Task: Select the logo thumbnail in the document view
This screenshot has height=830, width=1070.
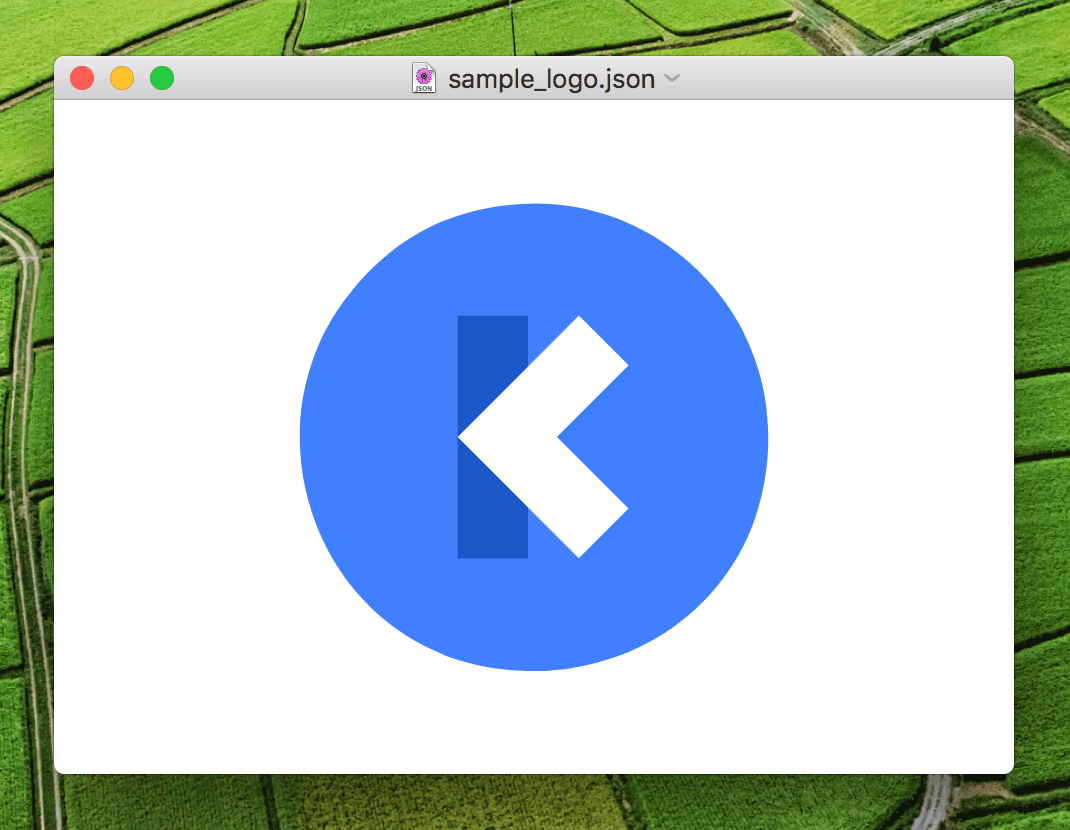Action: tap(533, 437)
